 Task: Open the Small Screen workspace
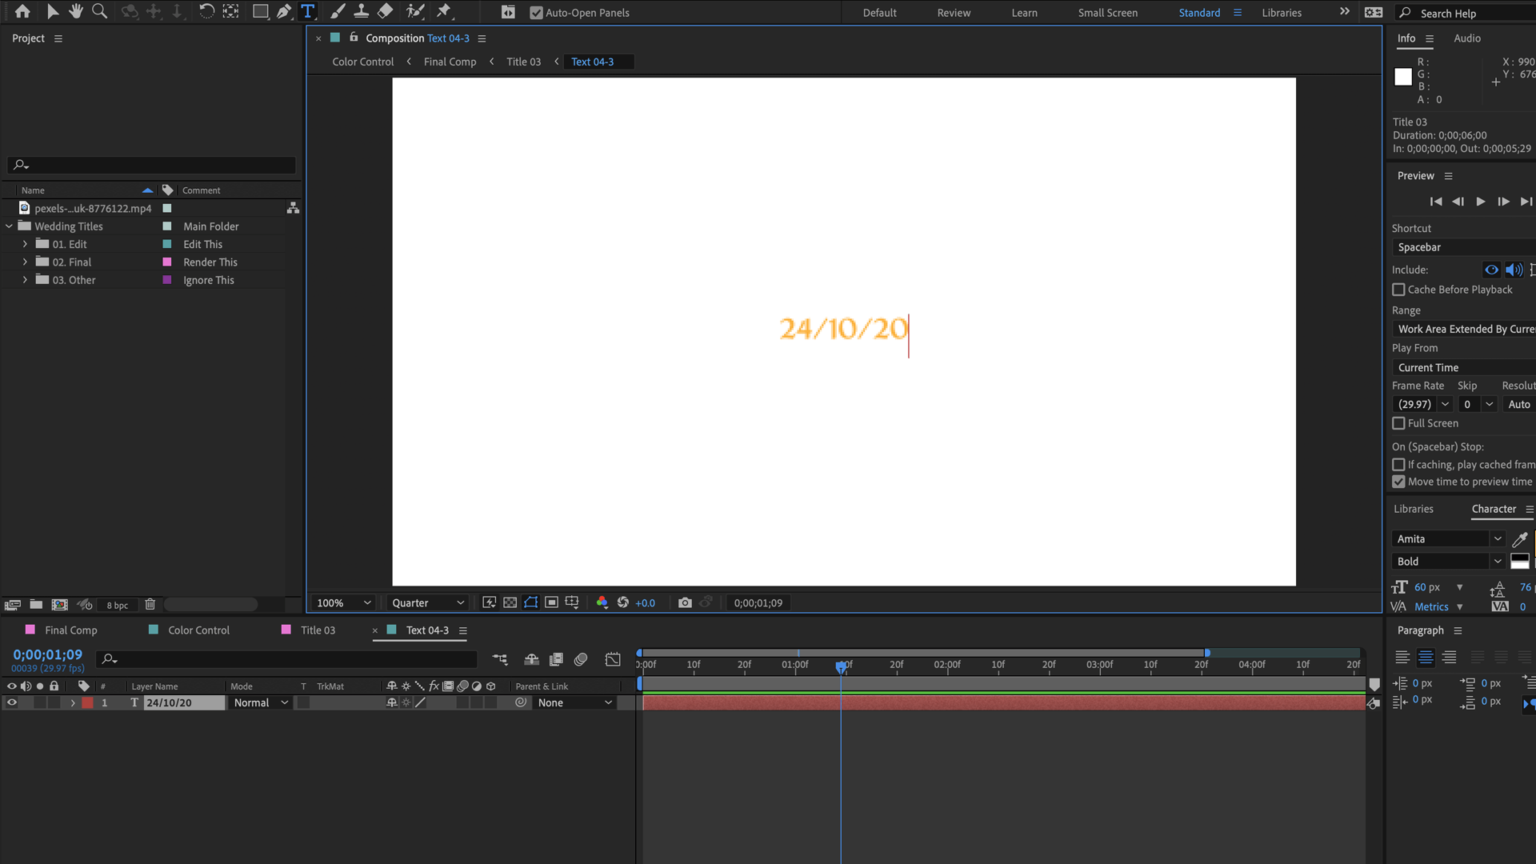(1107, 13)
